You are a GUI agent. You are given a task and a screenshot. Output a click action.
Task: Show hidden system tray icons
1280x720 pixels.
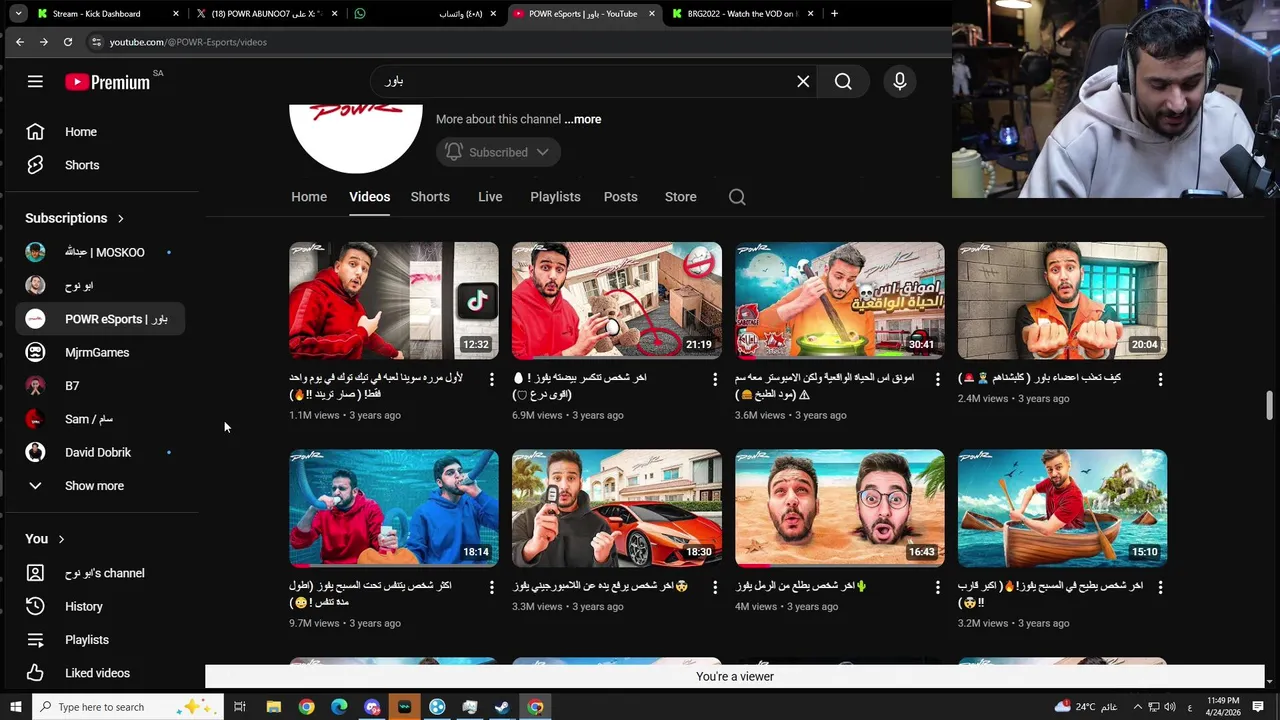click(x=1137, y=707)
